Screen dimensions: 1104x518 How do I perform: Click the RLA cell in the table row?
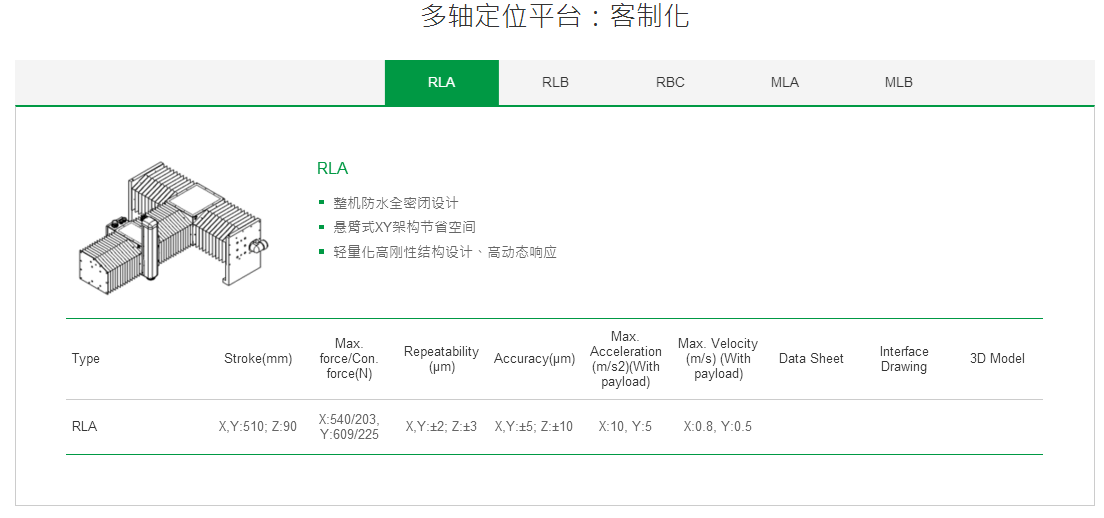pyautogui.click(x=85, y=426)
